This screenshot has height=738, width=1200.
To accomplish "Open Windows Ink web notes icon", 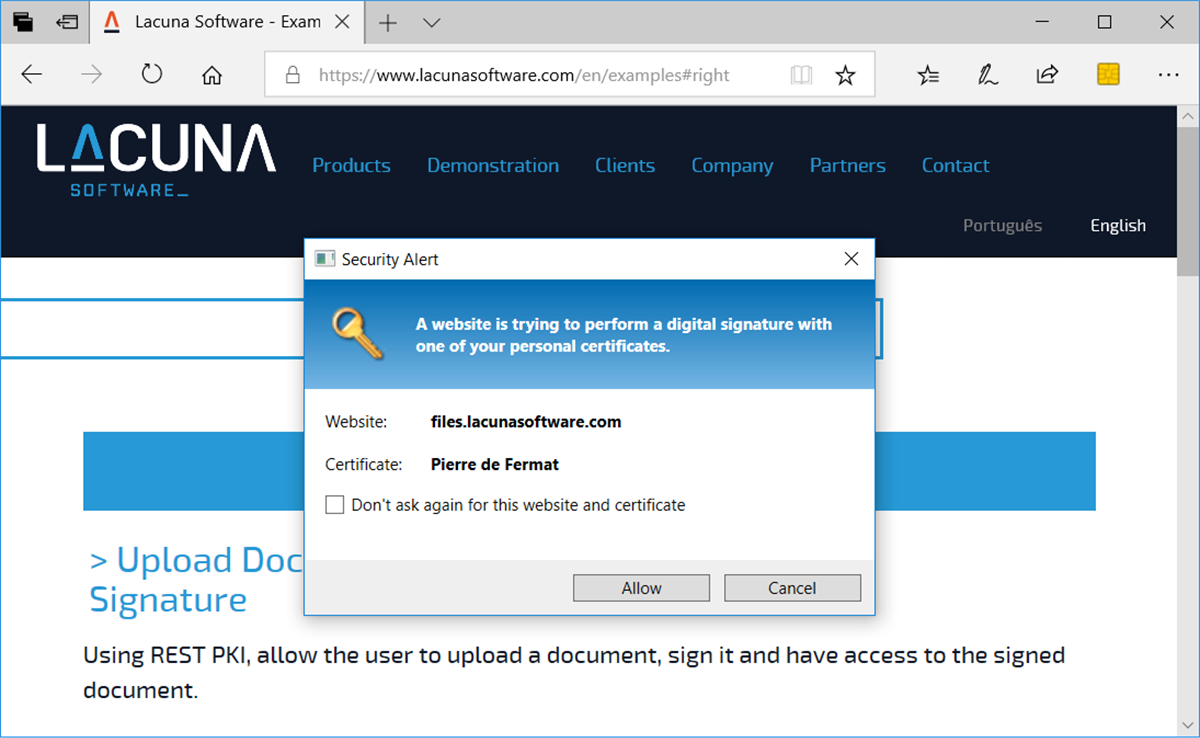I will tap(988, 74).
